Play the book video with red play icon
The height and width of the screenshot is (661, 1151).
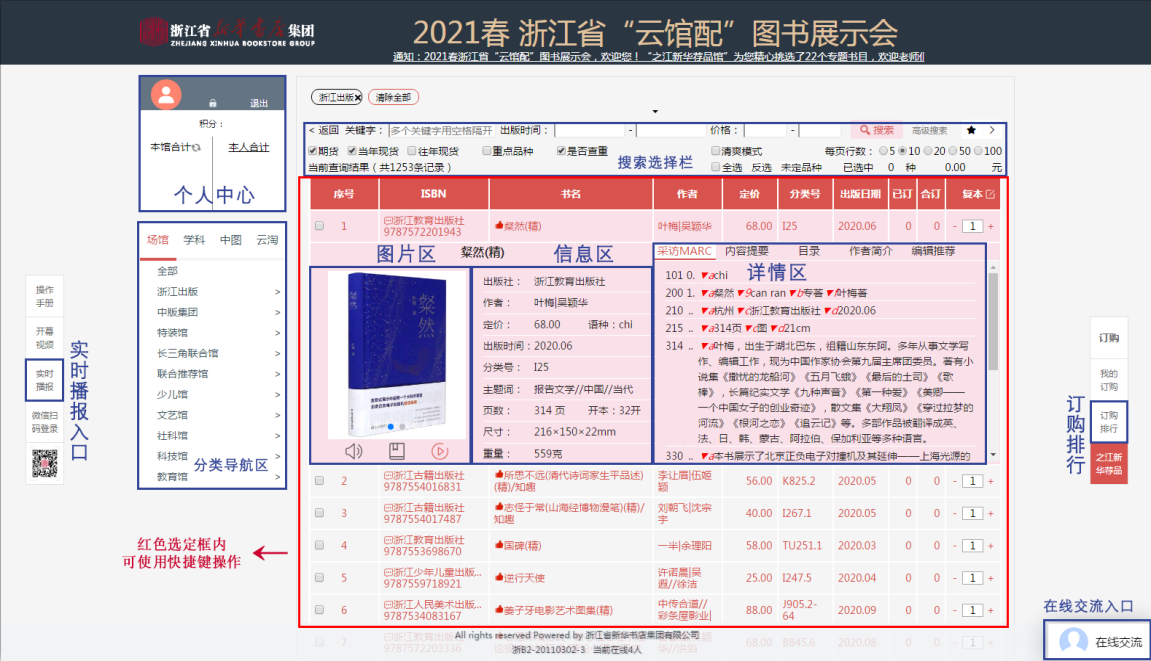pyautogui.click(x=440, y=451)
